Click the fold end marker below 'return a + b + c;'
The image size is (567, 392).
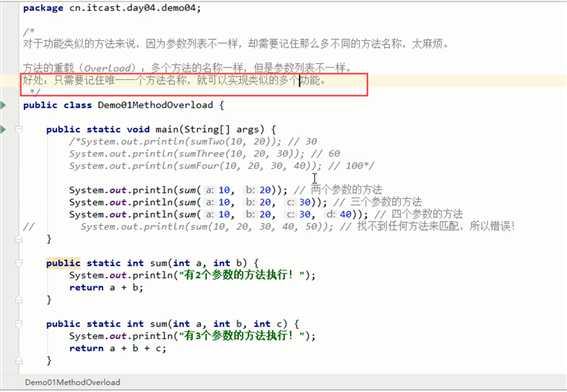click(19, 361)
